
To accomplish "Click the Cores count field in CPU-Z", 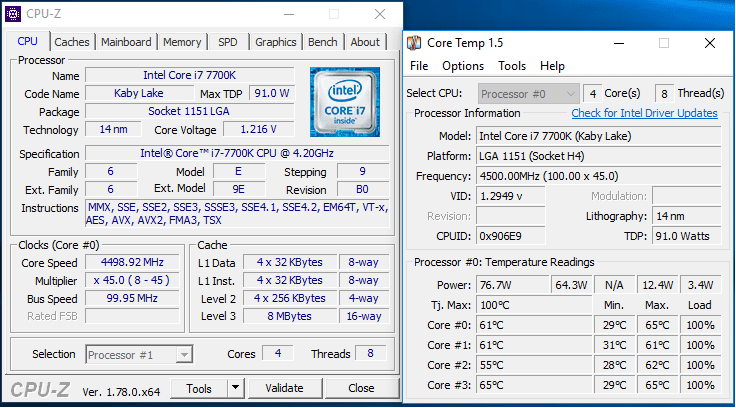I will click(278, 353).
